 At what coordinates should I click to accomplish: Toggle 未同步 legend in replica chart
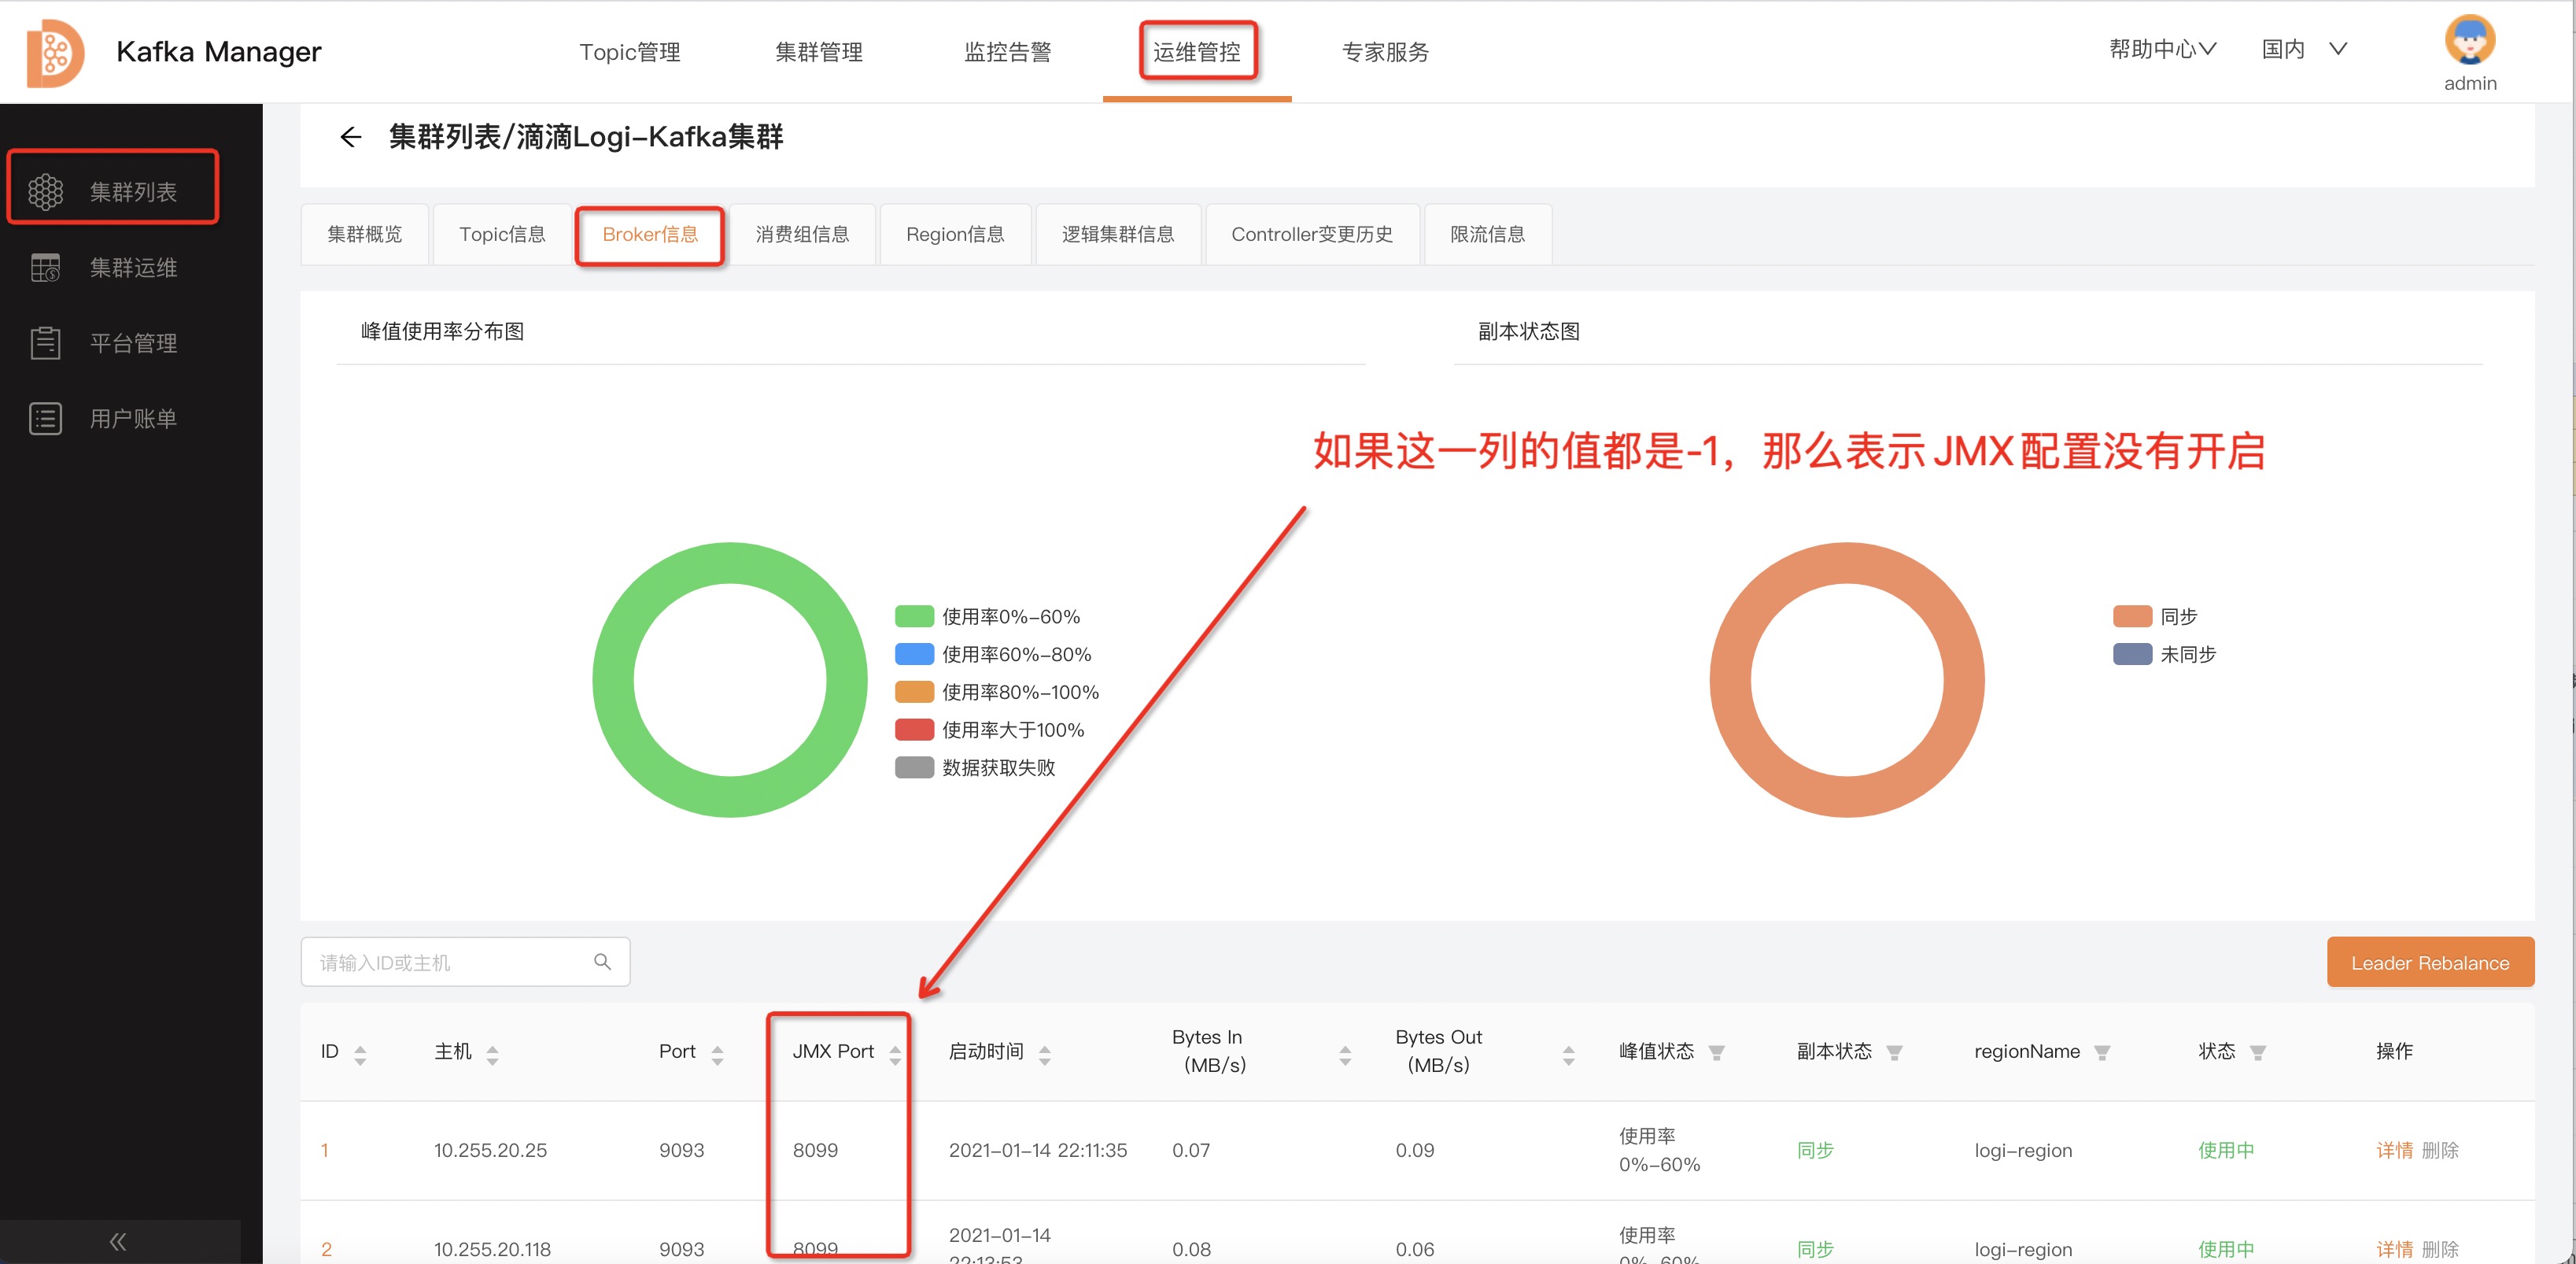2187,654
